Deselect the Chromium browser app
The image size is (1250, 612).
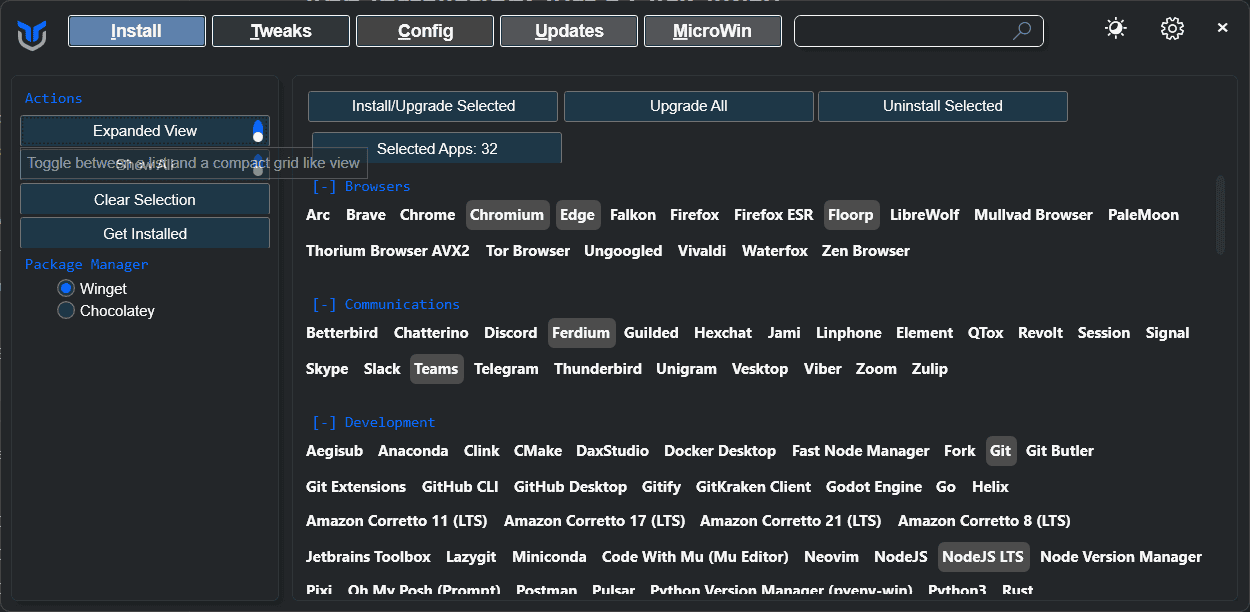pos(507,215)
